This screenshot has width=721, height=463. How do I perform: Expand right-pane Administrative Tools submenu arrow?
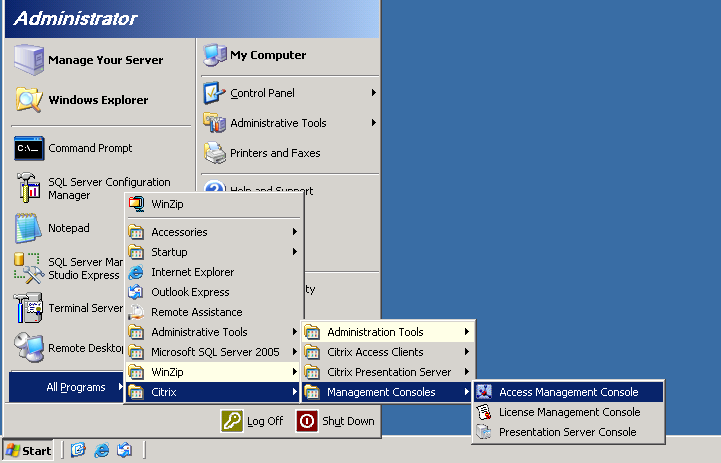click(373, 123)
